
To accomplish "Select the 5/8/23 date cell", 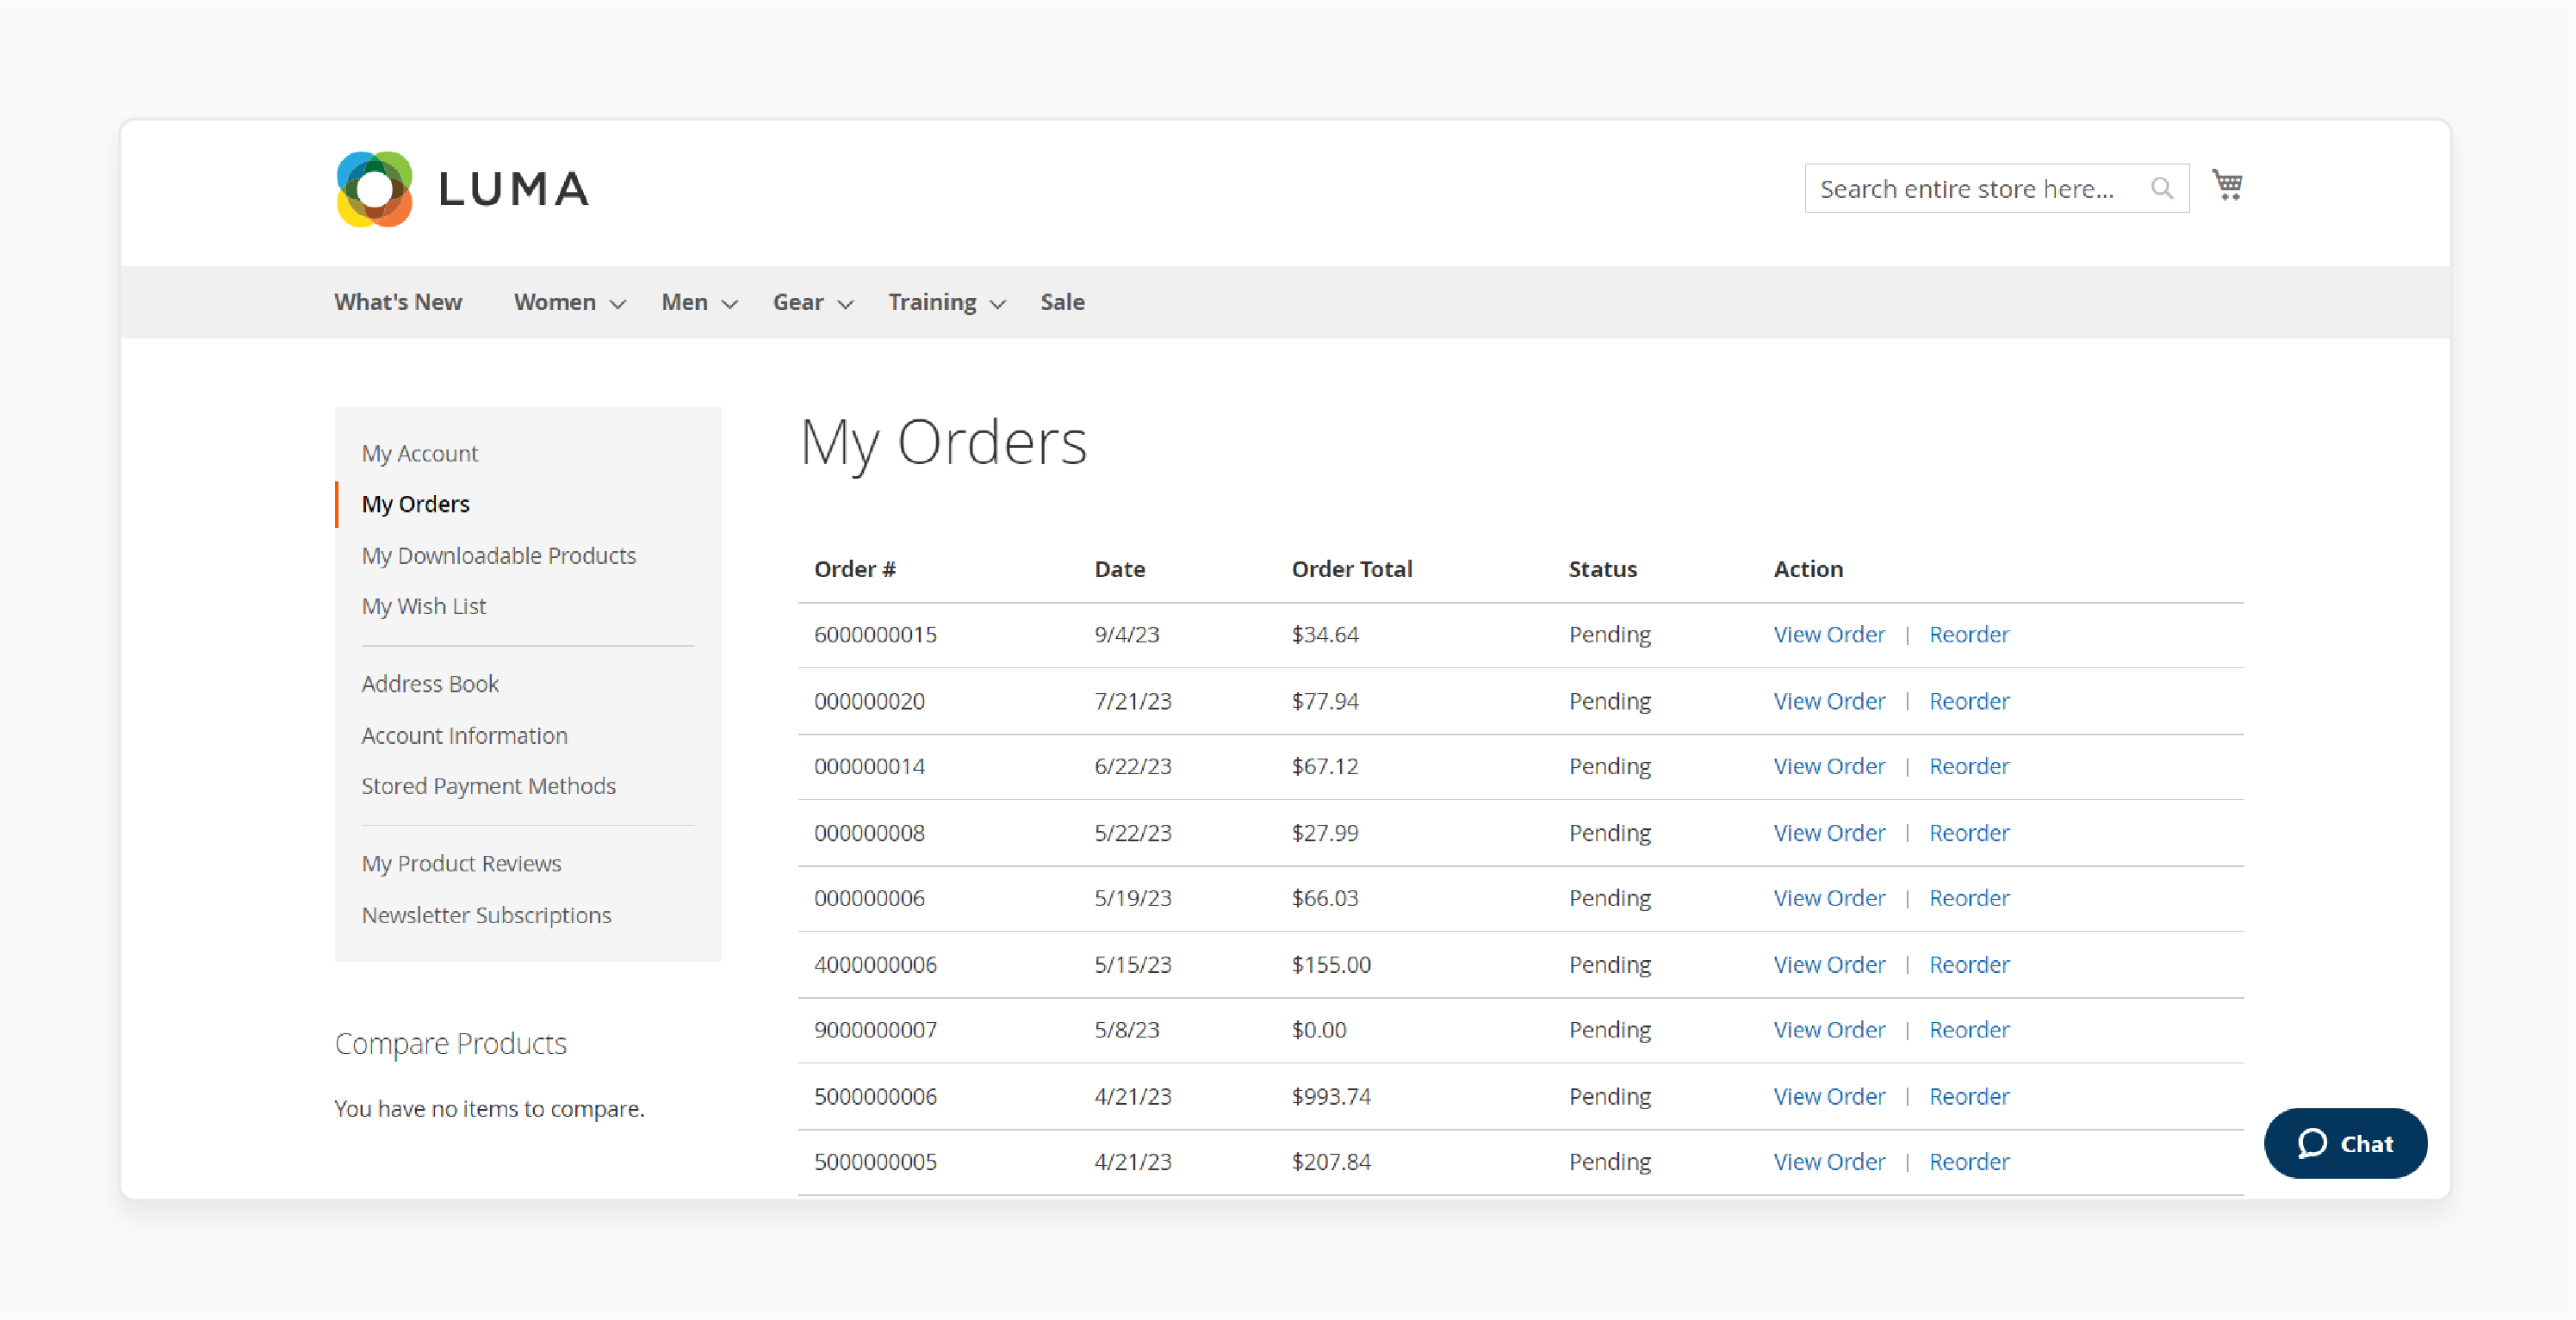I will 1127,1030.
